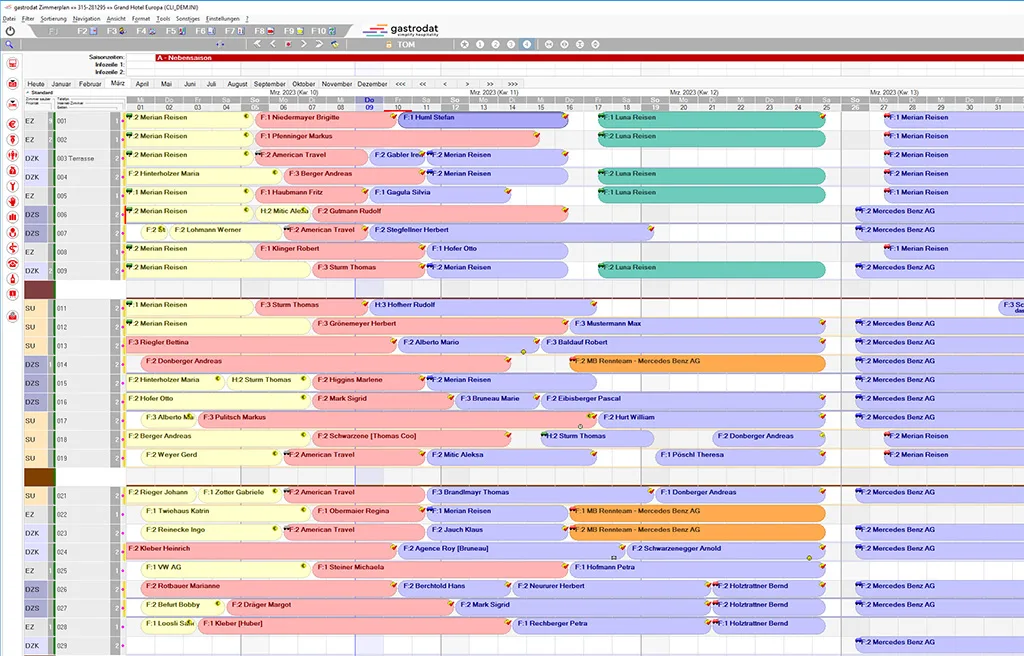Click the fork icon in left sidebar
This screenshot has width=1024, height=656.
(x=12, y=186)
